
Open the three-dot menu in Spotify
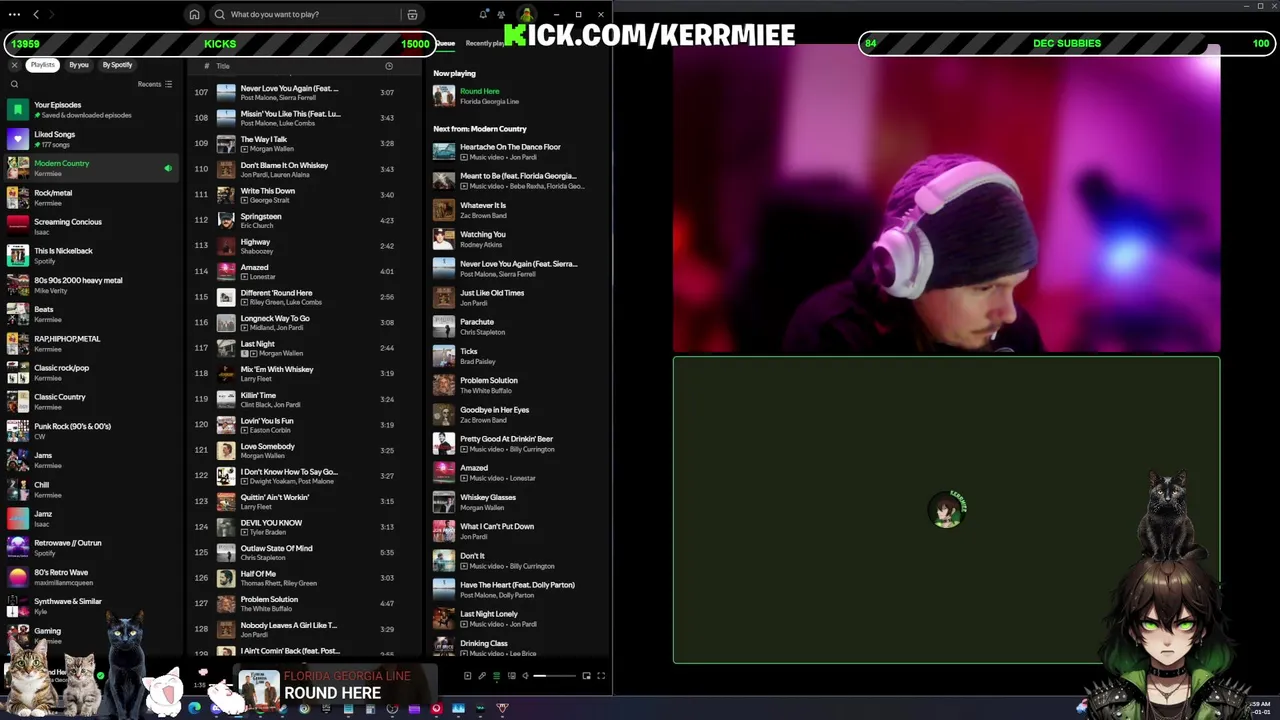point(14,14)
